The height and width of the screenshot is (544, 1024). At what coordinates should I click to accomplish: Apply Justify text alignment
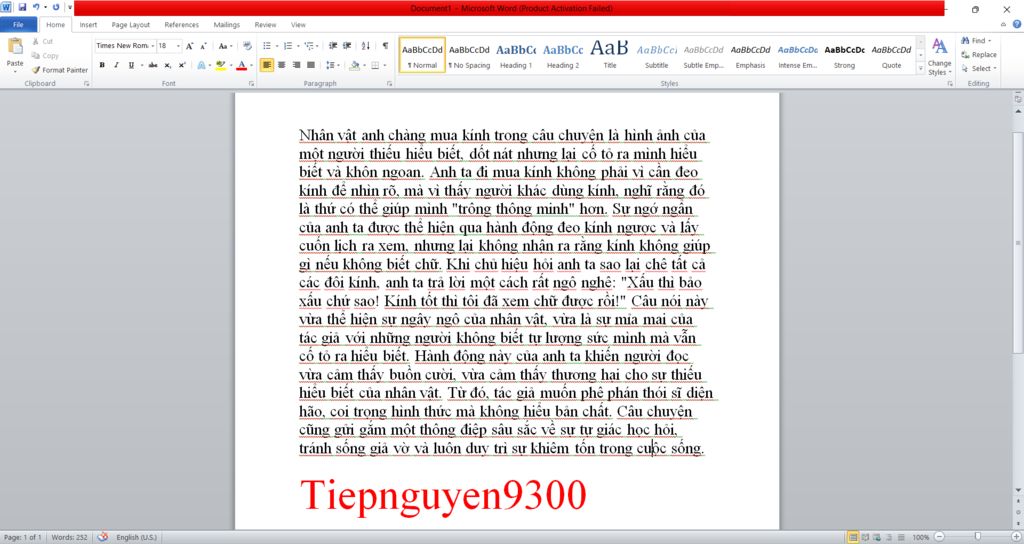311,65
